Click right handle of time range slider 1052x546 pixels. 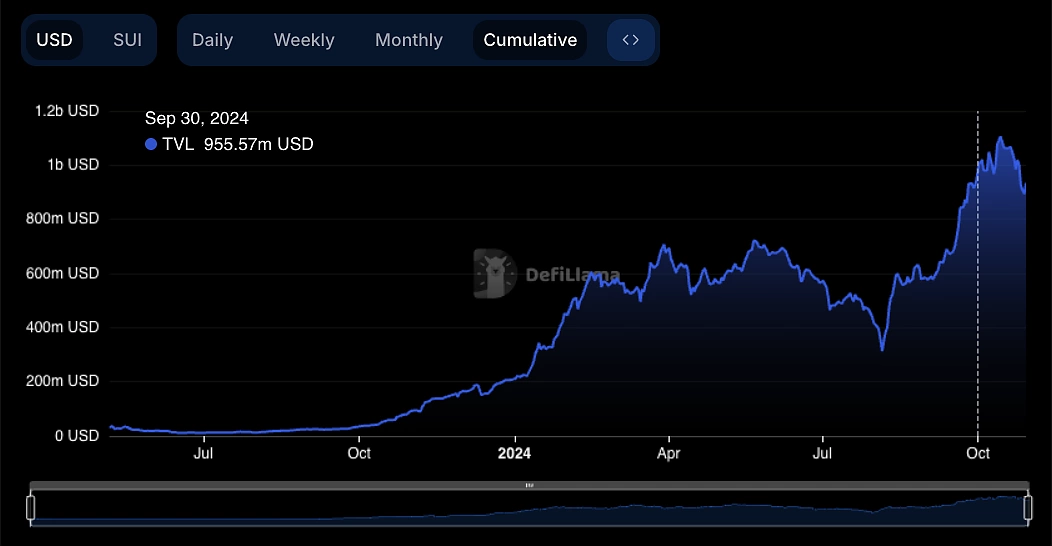tap(1027, 508)
